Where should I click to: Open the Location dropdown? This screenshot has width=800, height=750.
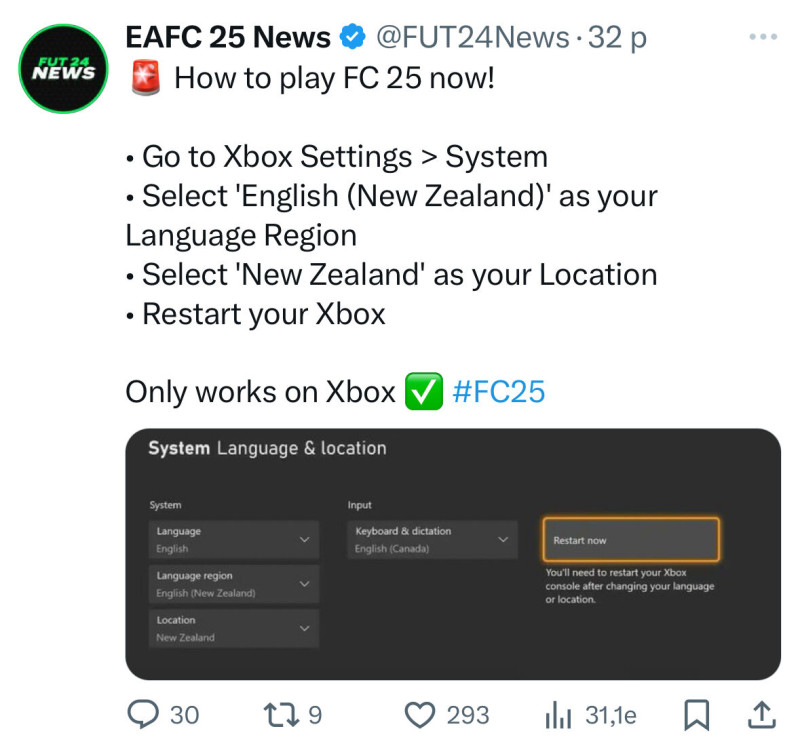pos(234,629)
